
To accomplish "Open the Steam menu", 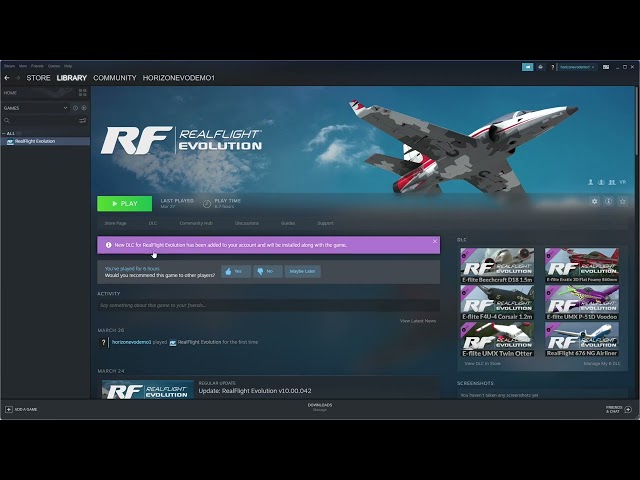I will (9, 66).
